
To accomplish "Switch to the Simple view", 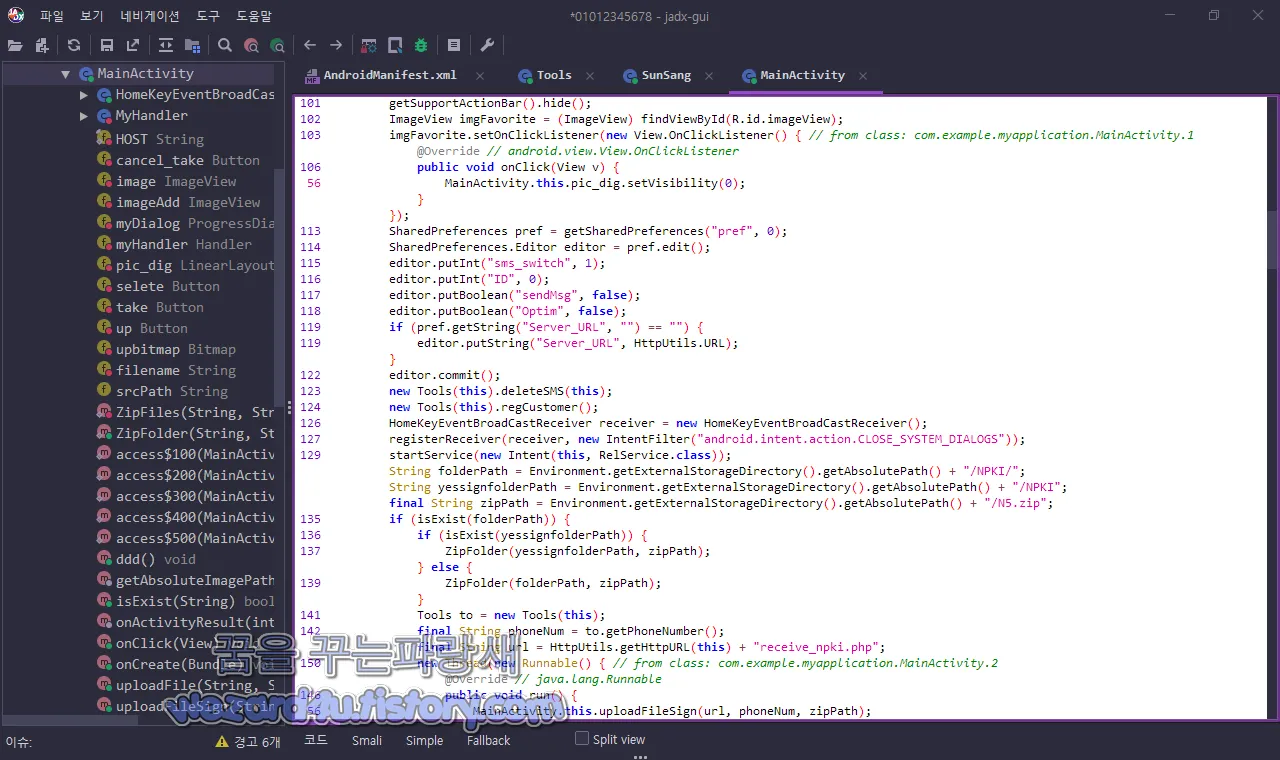I will [424, 740].
